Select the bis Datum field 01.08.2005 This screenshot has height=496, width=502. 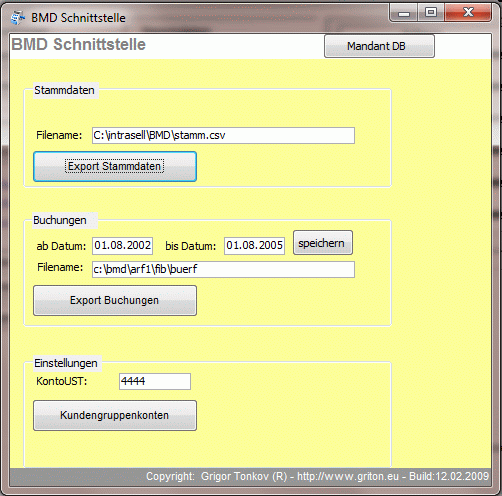pyautogui.click(x=254, y=246)
